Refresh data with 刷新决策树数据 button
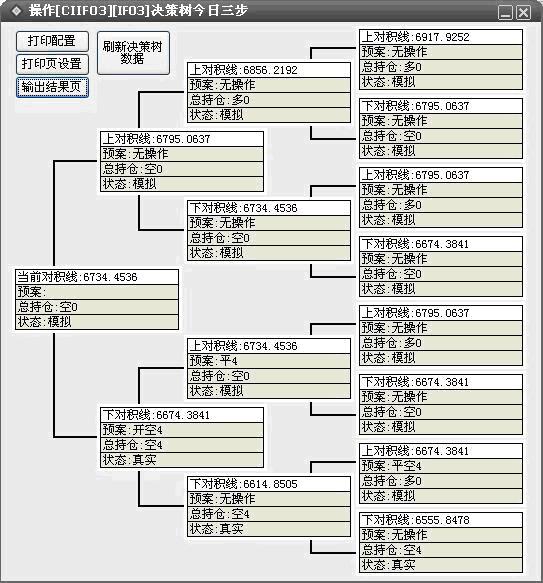The width and height of the screenshot is (543, 583). (133, 53)
